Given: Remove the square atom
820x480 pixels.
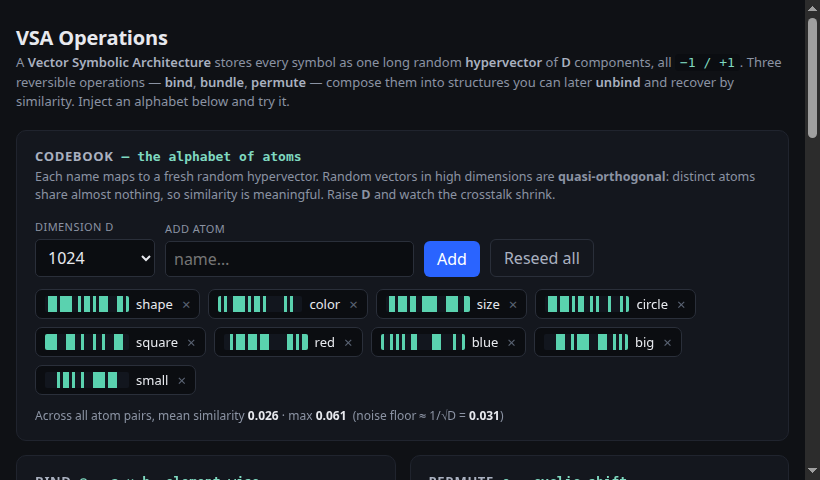Looking at the screenshot, I should coord(191,343).
